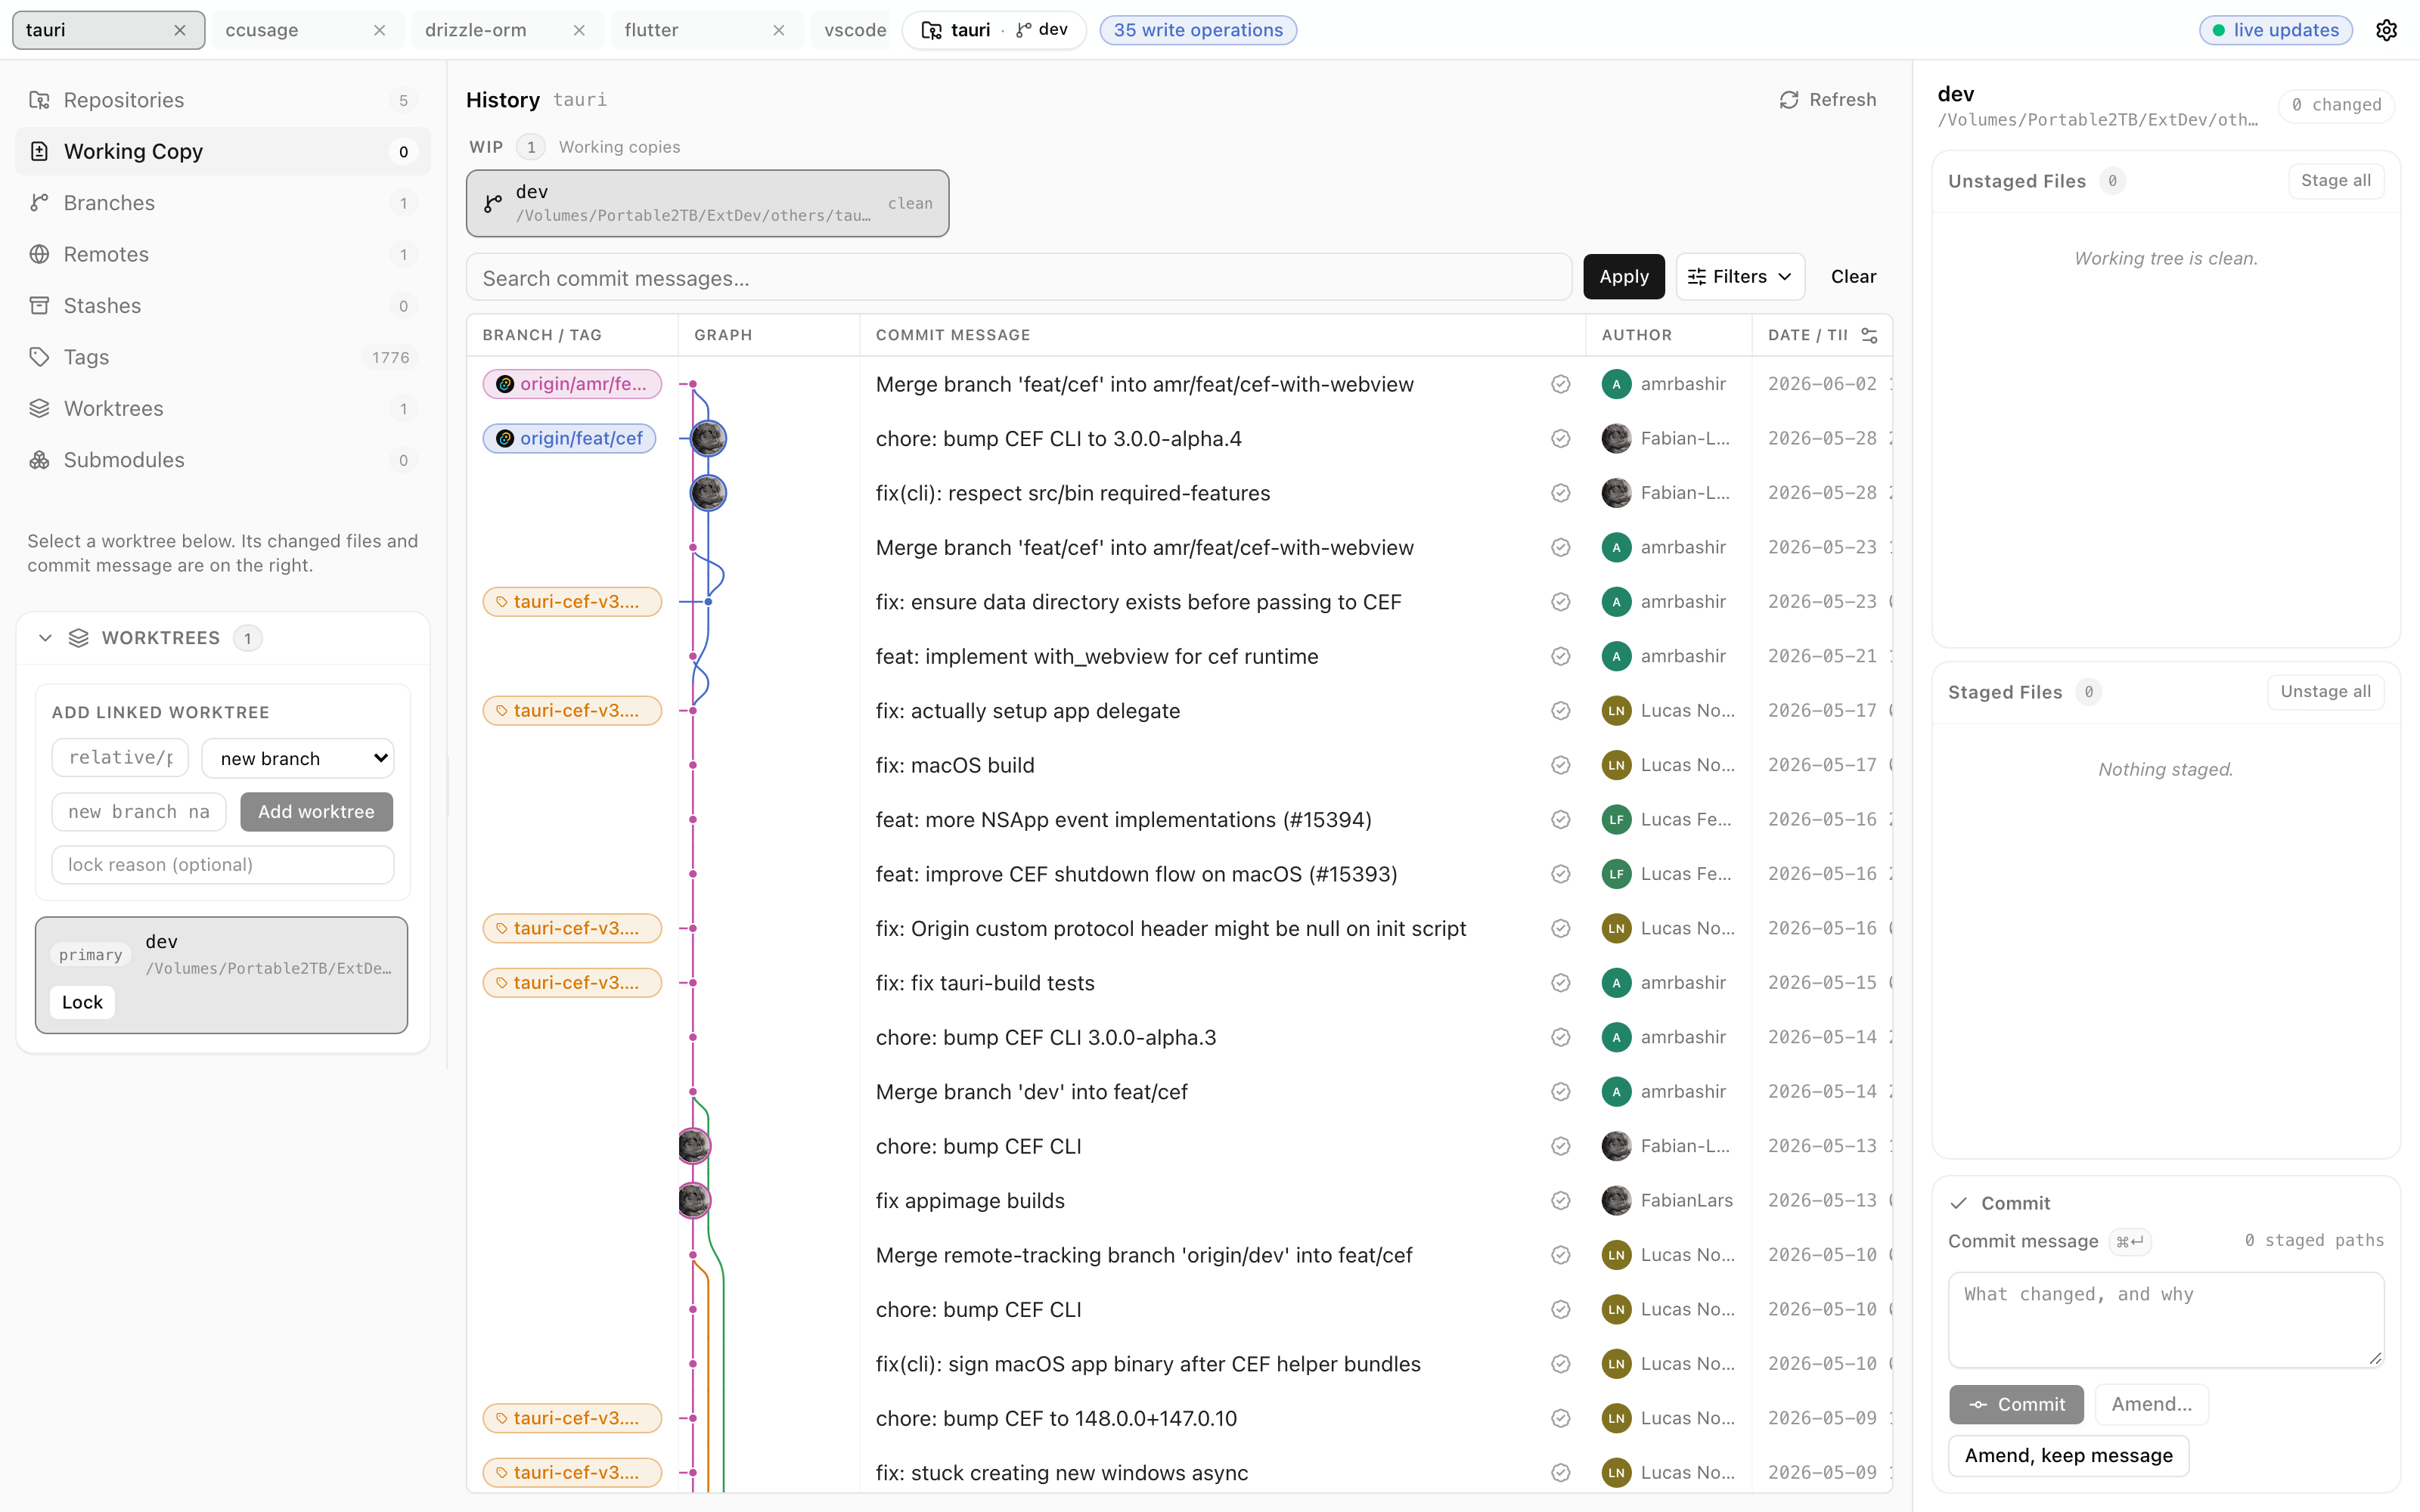Click Add worktree button
The height and width of the screenshot is (1512, 2420).
point(316,812)
